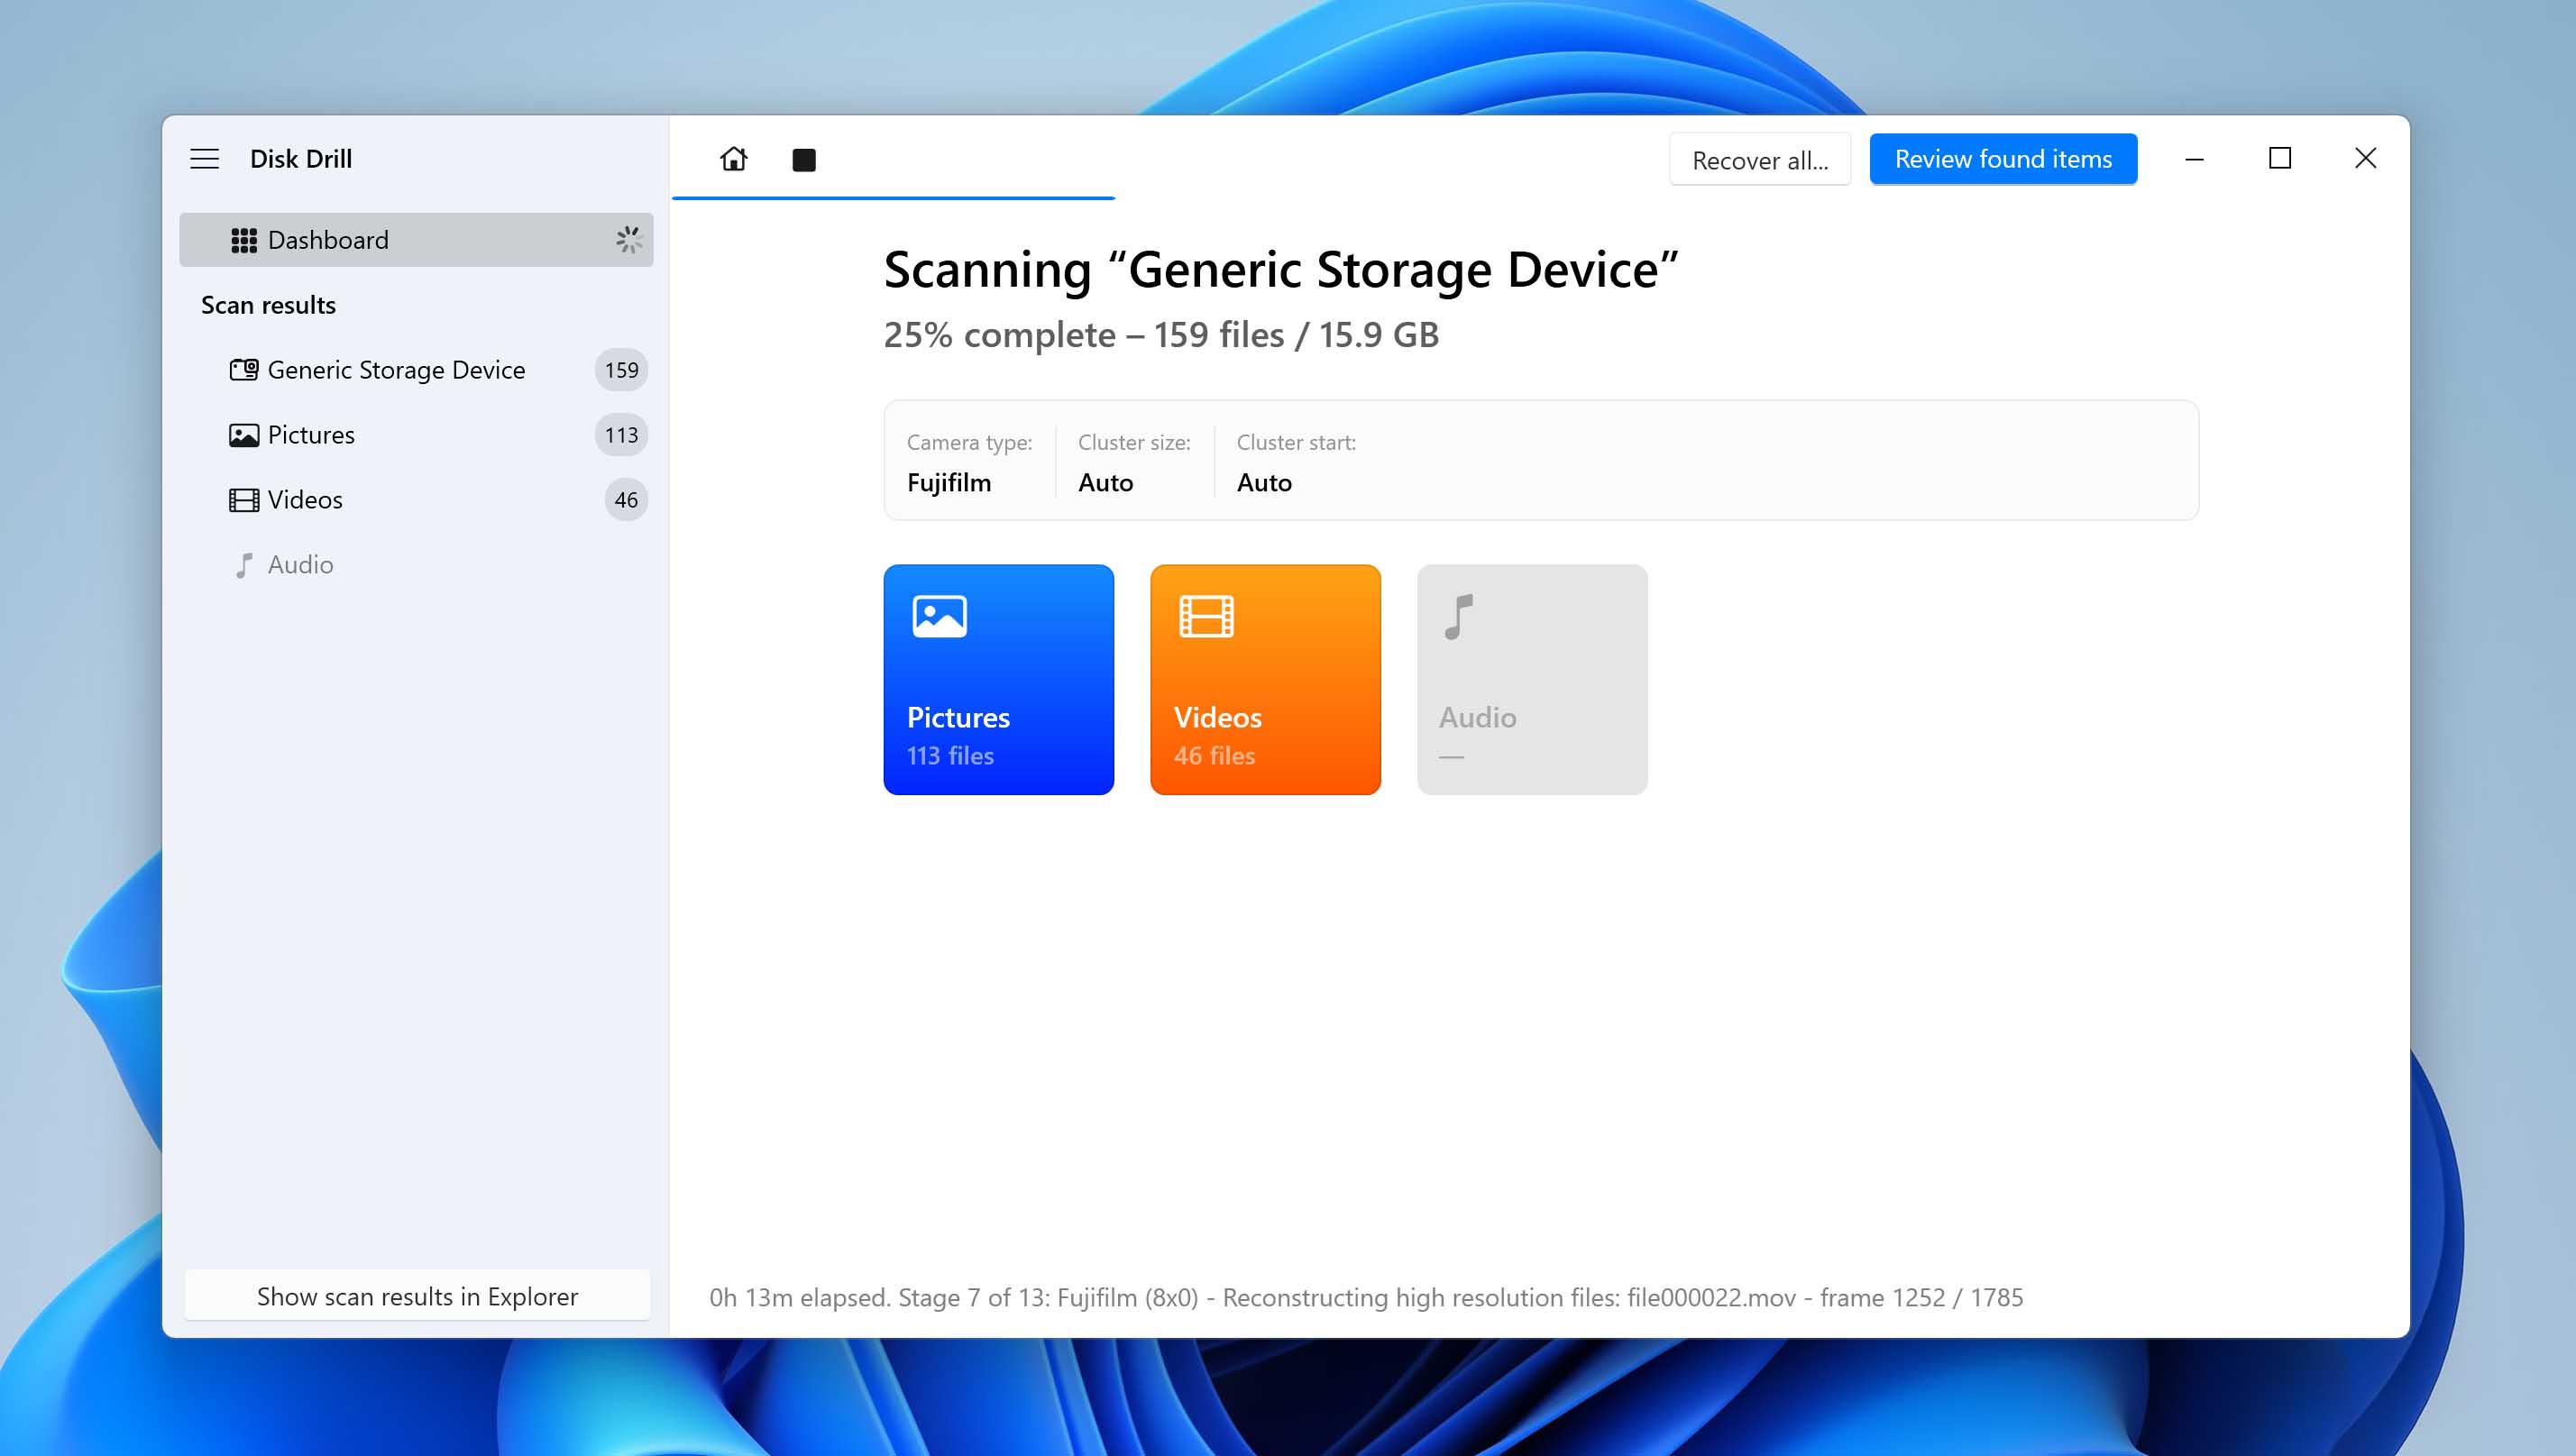Select Dashboard in the sidebar
This screenshot has width=2576, height=1456.
[x=416, y=240]
